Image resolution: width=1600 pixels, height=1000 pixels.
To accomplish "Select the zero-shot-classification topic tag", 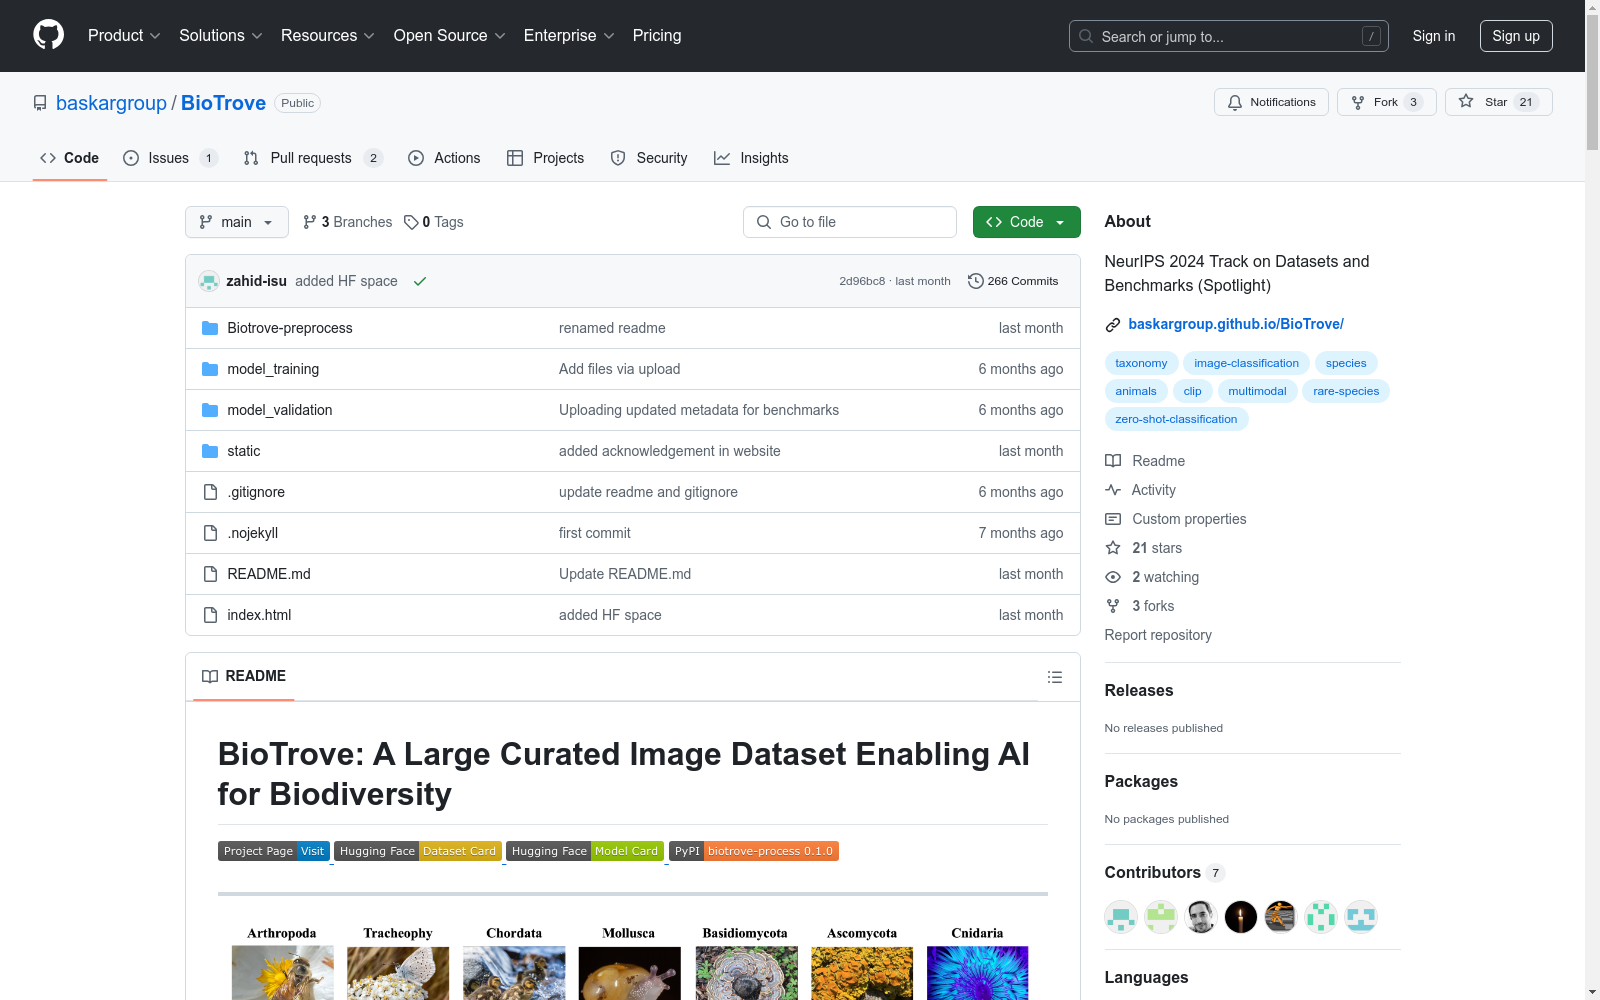I will [1176, 419].
